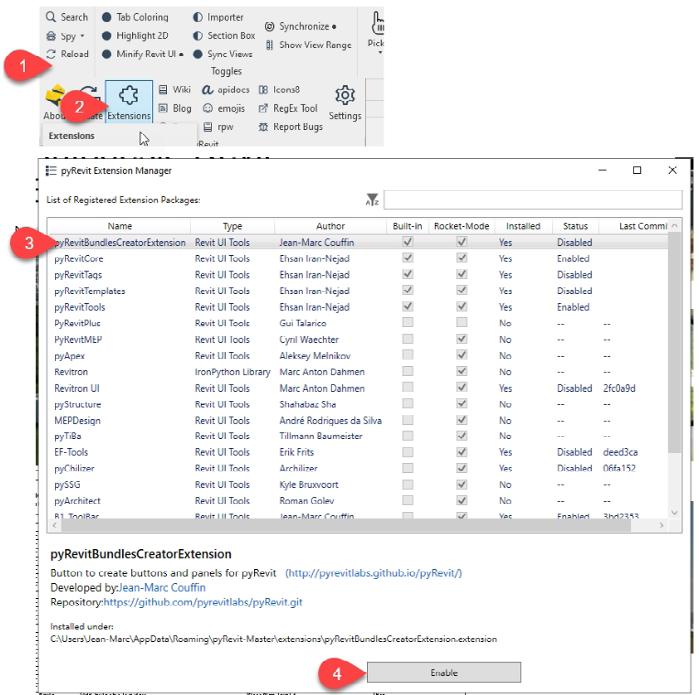Toggle Minify Revit UI
This screenshot has width=699, height=695.
[143, 54]
